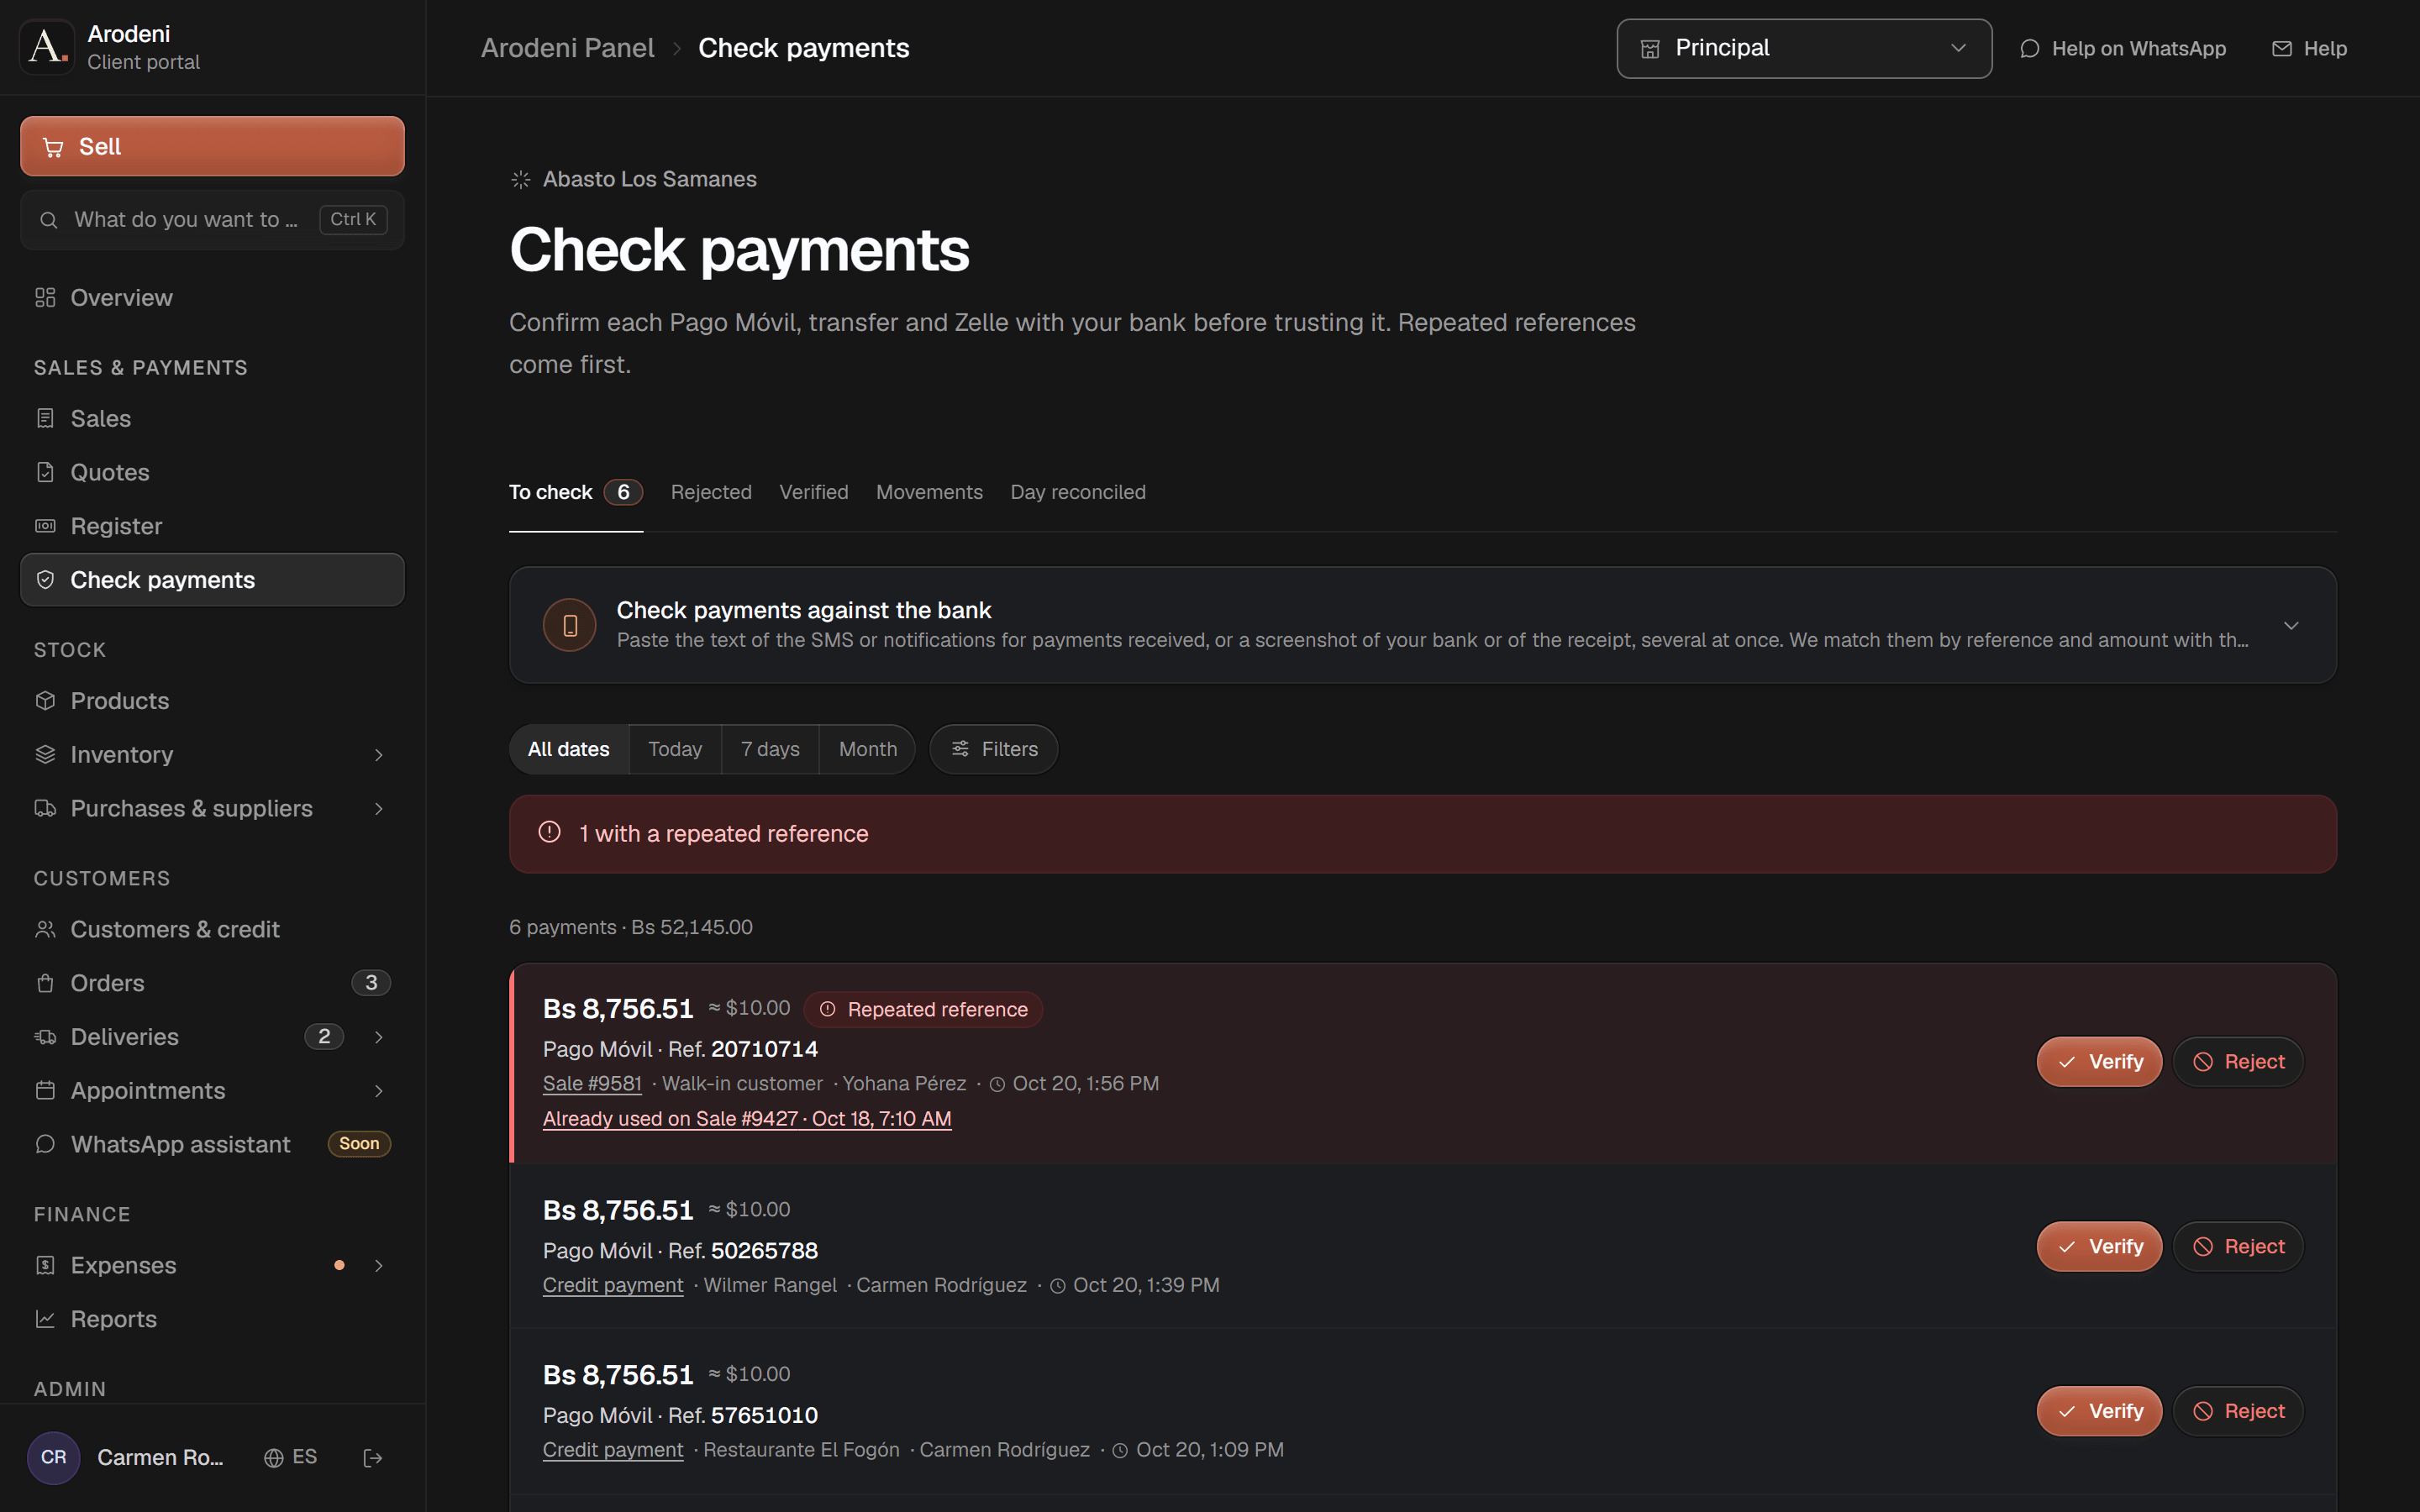This screenshot has width=2420, height=1512.
Task: Click the Orders bag icon
Action: [45, 983]
